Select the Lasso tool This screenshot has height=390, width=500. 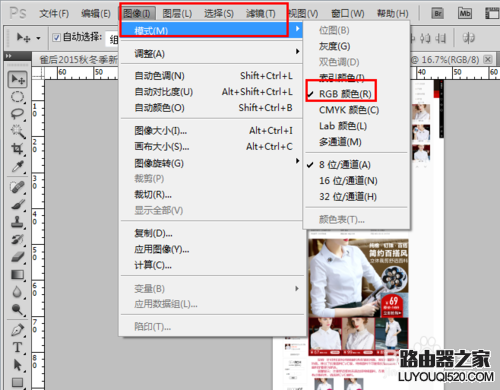17,114
